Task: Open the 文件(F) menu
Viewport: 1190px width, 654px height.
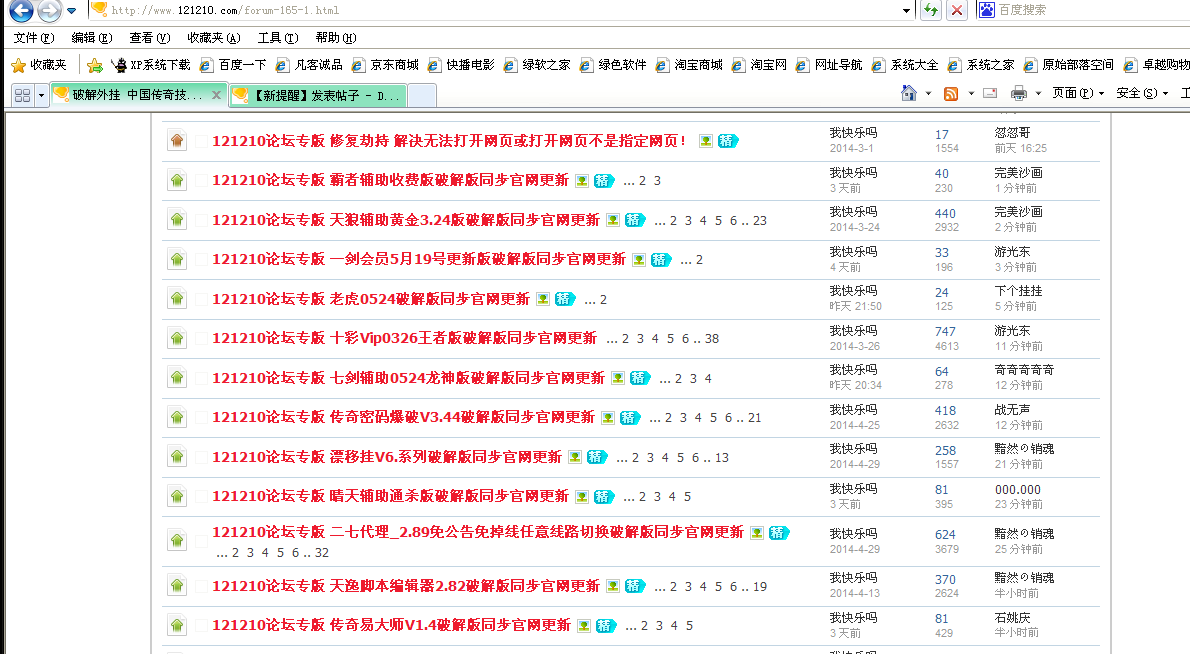Action: pyautogui.click(x=33, y=38)
